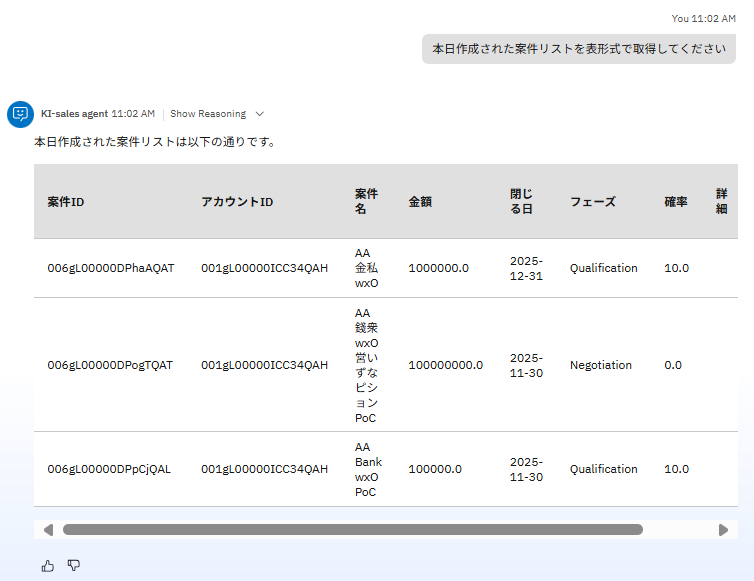Click the thumbs up feedback icon
Viewport: 754px width, 581px height.
pyautogui.click(x=48, y=566)
